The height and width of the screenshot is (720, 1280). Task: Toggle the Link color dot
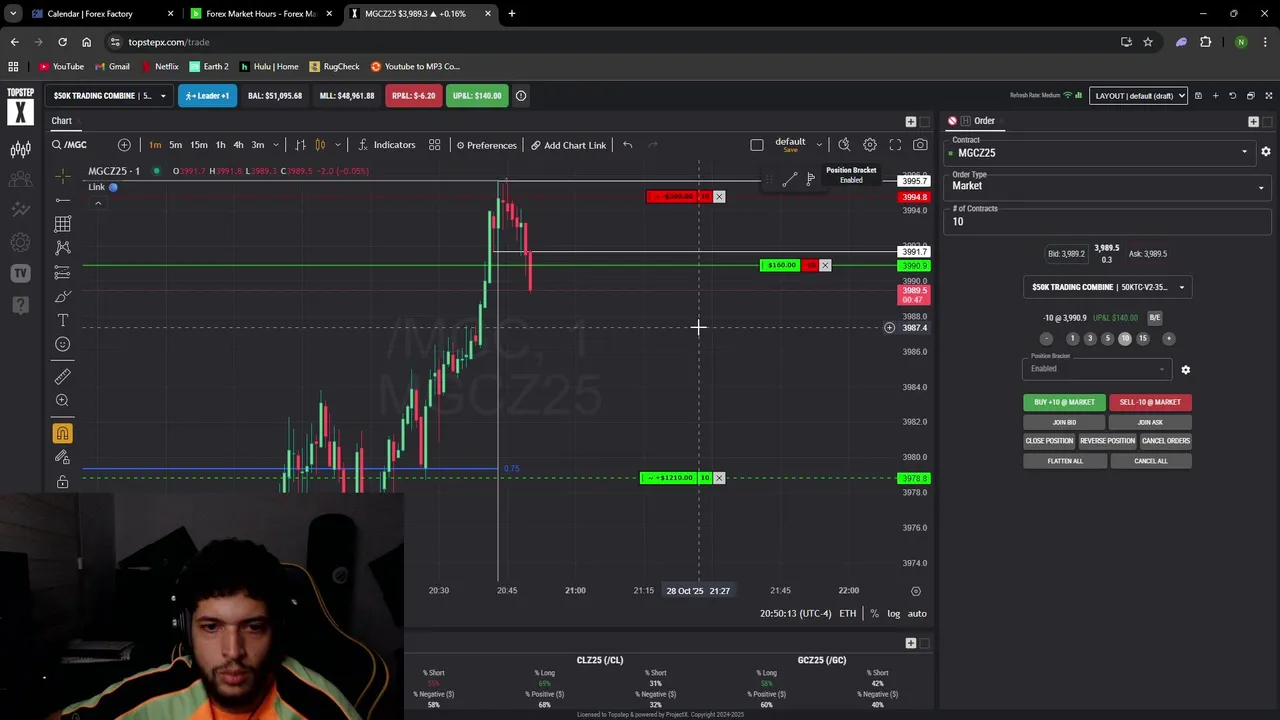click(113, 187)
